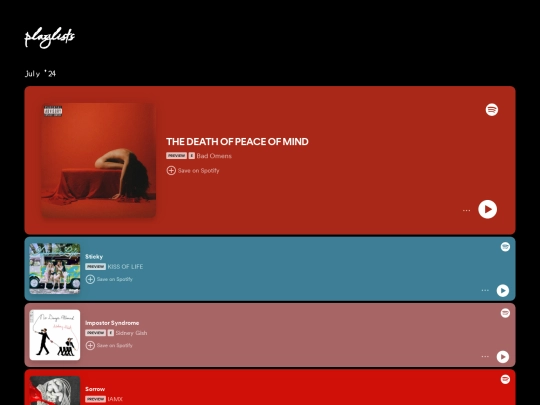Save THE DEATH OF PEACE OF MIND on Spotify
This screenshot has width=540, height=405.
click(193, 170)
